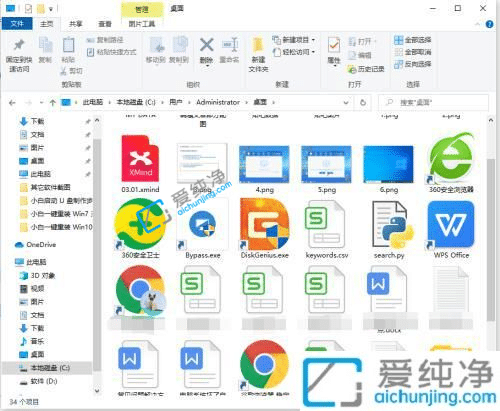Select 下载 in Quick access
Image resolution: width=500 pixels, height=411 pixels.
37,121
